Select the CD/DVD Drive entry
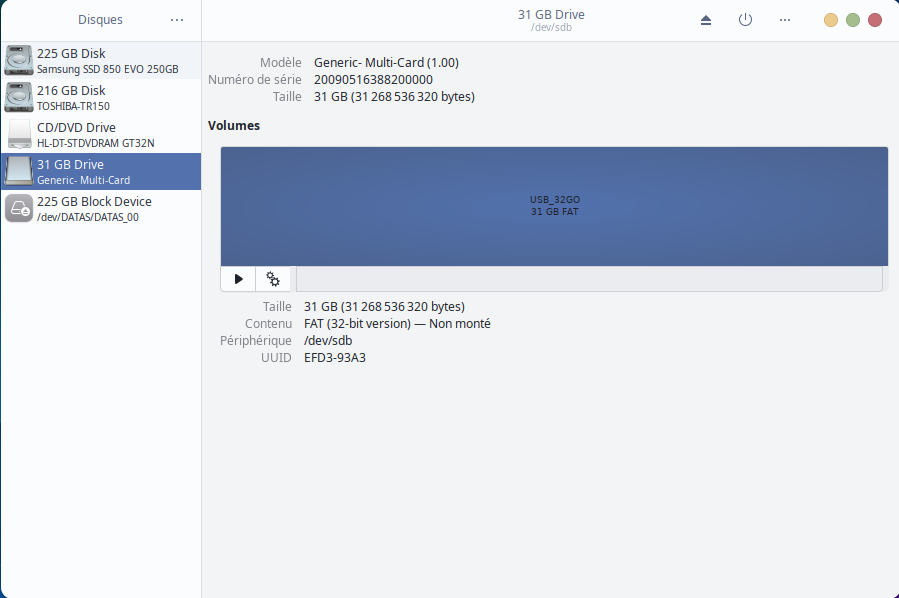This screenshot has height=598, width=899. (x=101, y=135)
